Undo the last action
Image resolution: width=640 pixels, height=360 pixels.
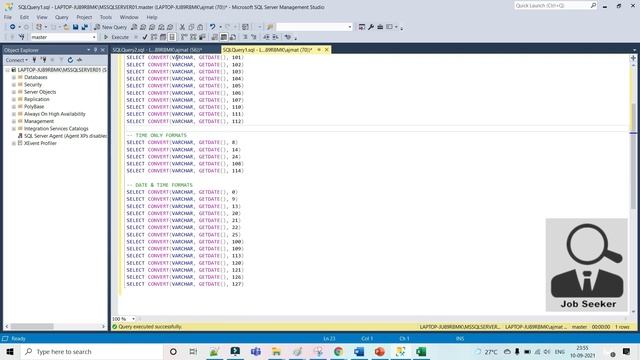(x=212, y=27)
